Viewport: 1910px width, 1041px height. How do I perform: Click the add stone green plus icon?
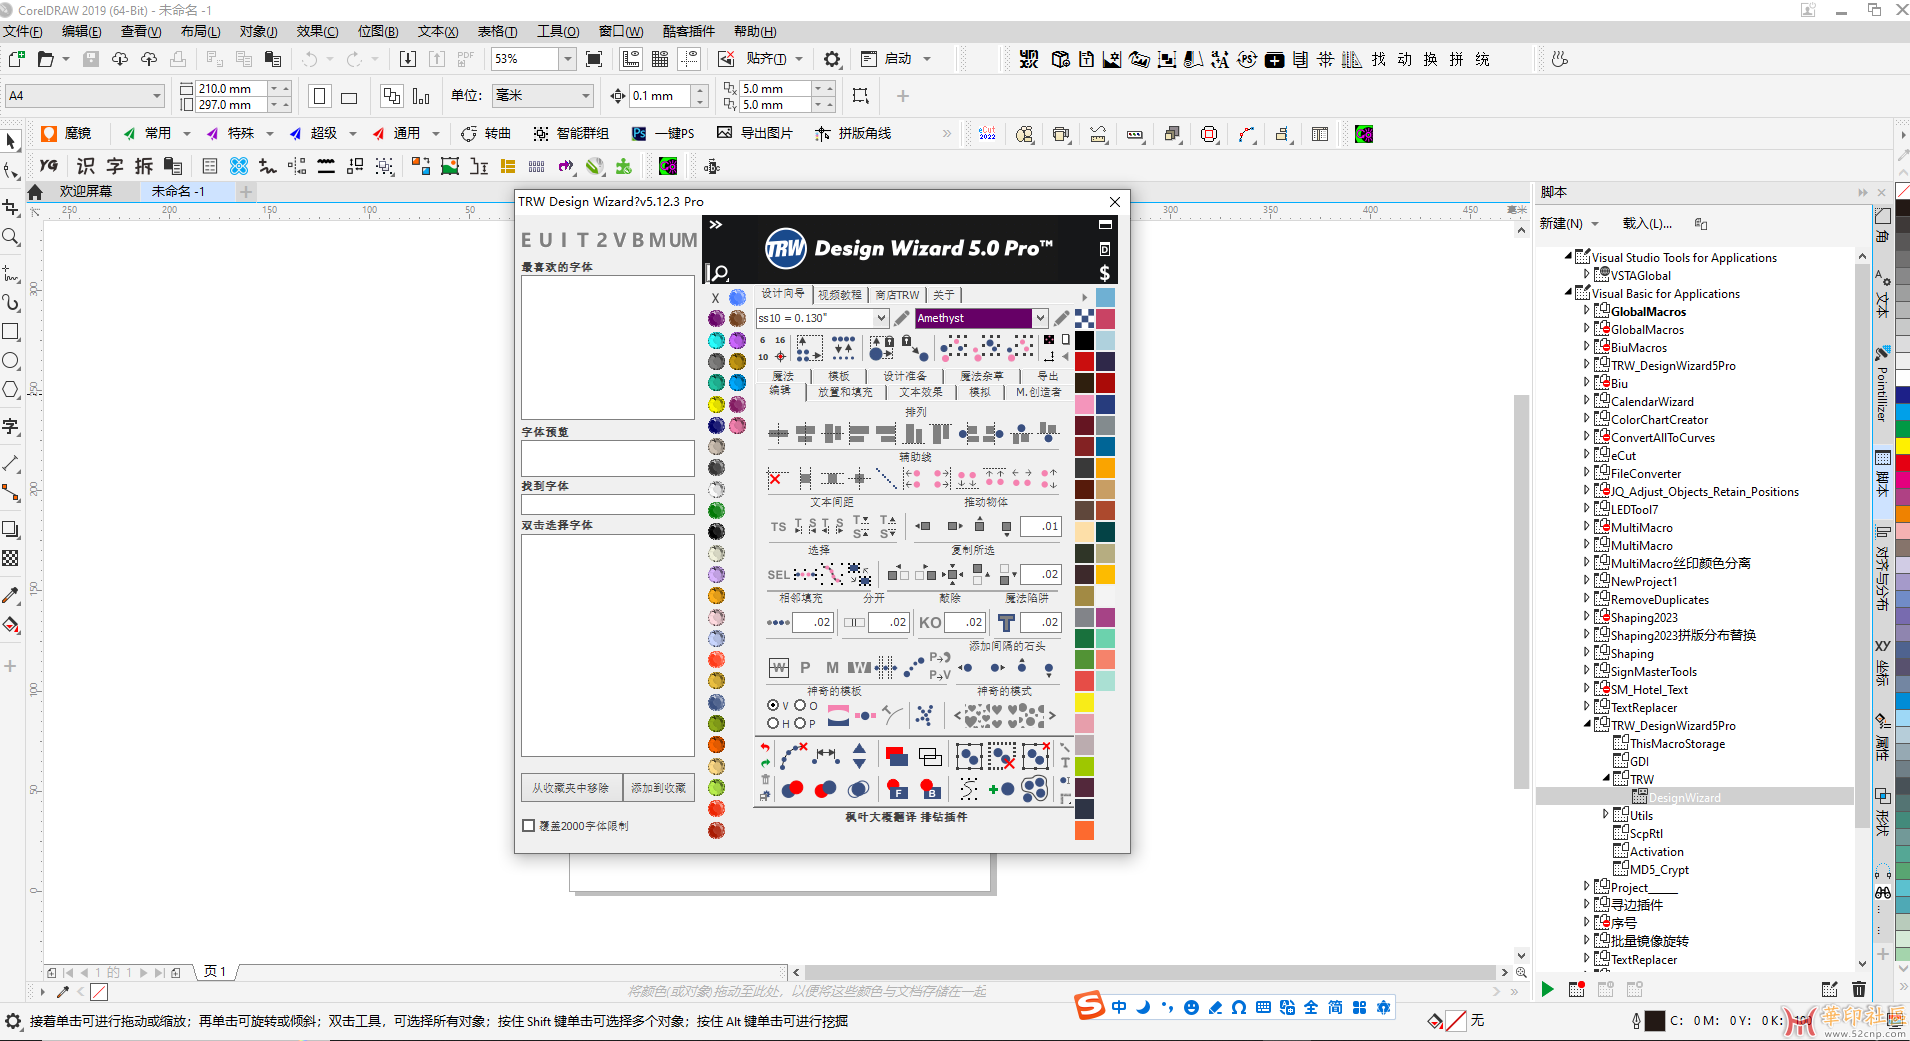(1001, 789)
